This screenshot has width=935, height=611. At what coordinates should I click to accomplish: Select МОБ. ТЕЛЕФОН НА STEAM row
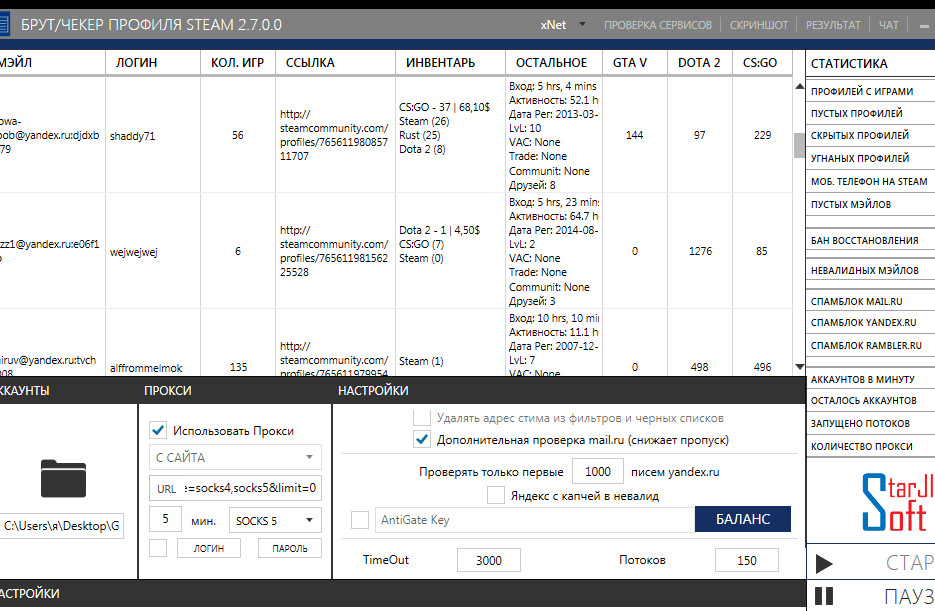coord(871,181)
